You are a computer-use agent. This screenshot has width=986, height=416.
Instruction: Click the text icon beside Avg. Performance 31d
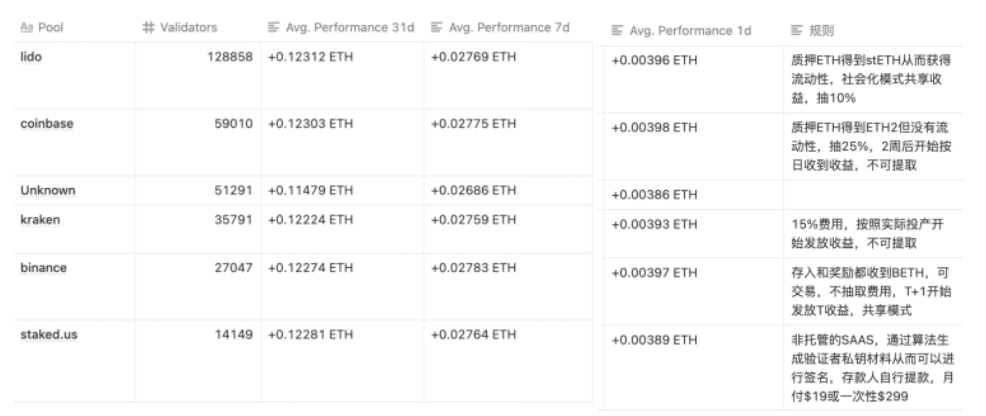(x=274, y=28)
